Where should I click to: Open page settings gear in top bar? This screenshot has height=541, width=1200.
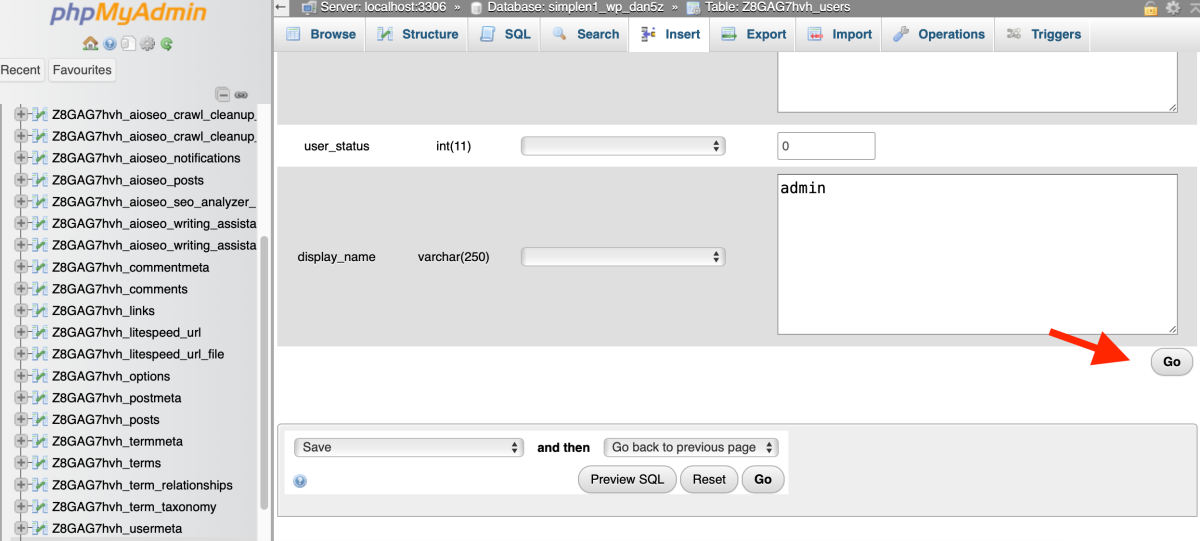pos(1172,7)
